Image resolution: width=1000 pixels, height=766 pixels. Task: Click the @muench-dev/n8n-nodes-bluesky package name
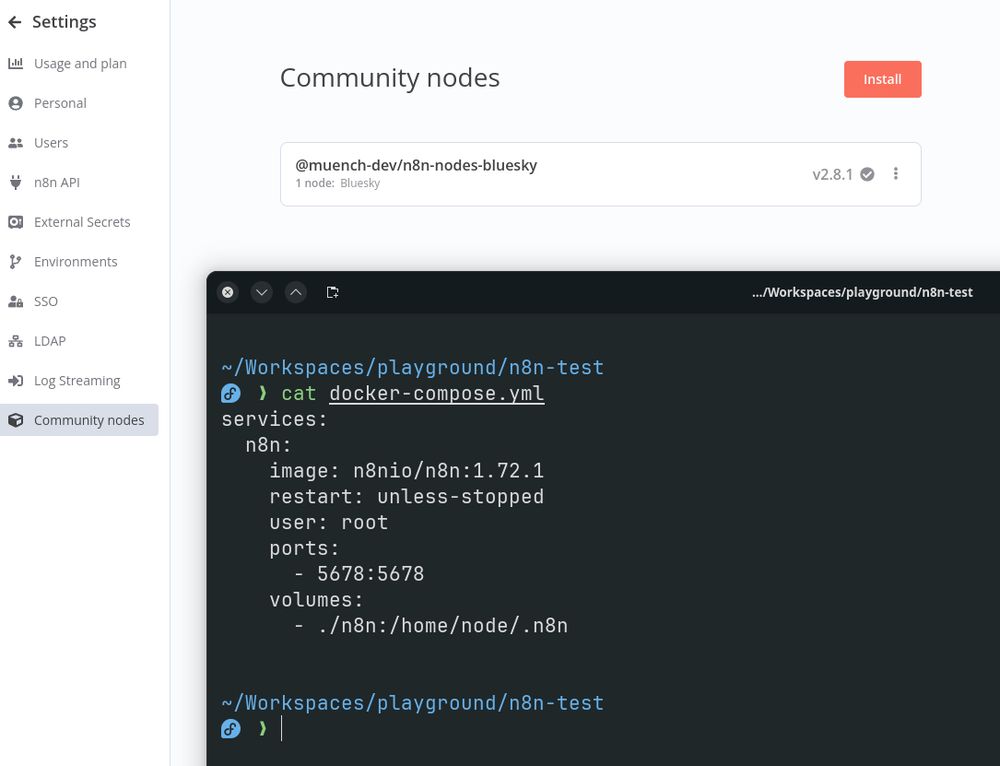[x=416, y=165]
